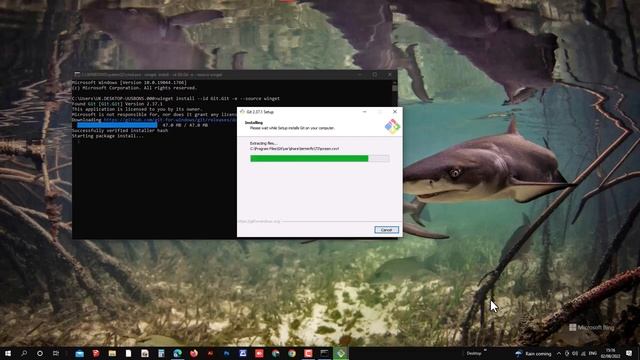Open taskbar Search

(x=24, y=353)
